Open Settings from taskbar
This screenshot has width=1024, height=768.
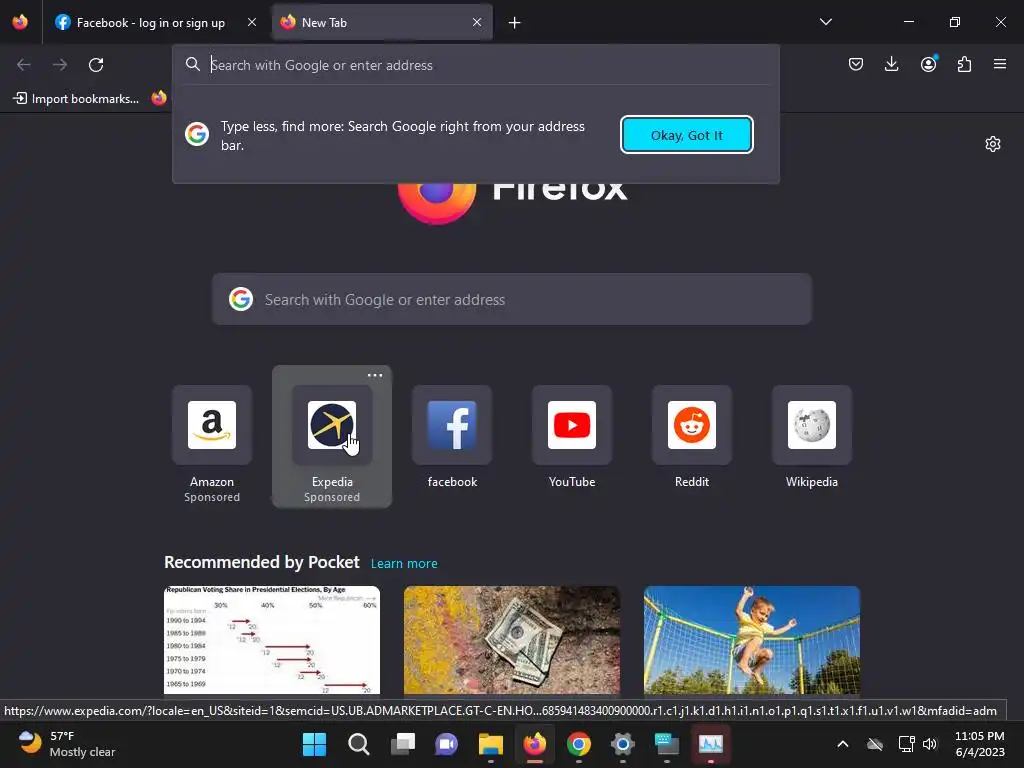pos(622,744)
